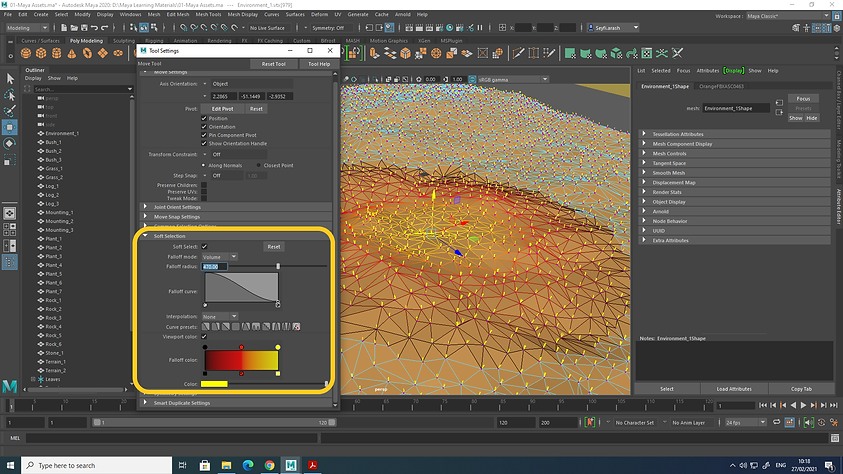The height and width of the screenshot is (474, 843).
Task: Select the Multi-Cut tool shelf icon
Action: (x=518, y=53)
